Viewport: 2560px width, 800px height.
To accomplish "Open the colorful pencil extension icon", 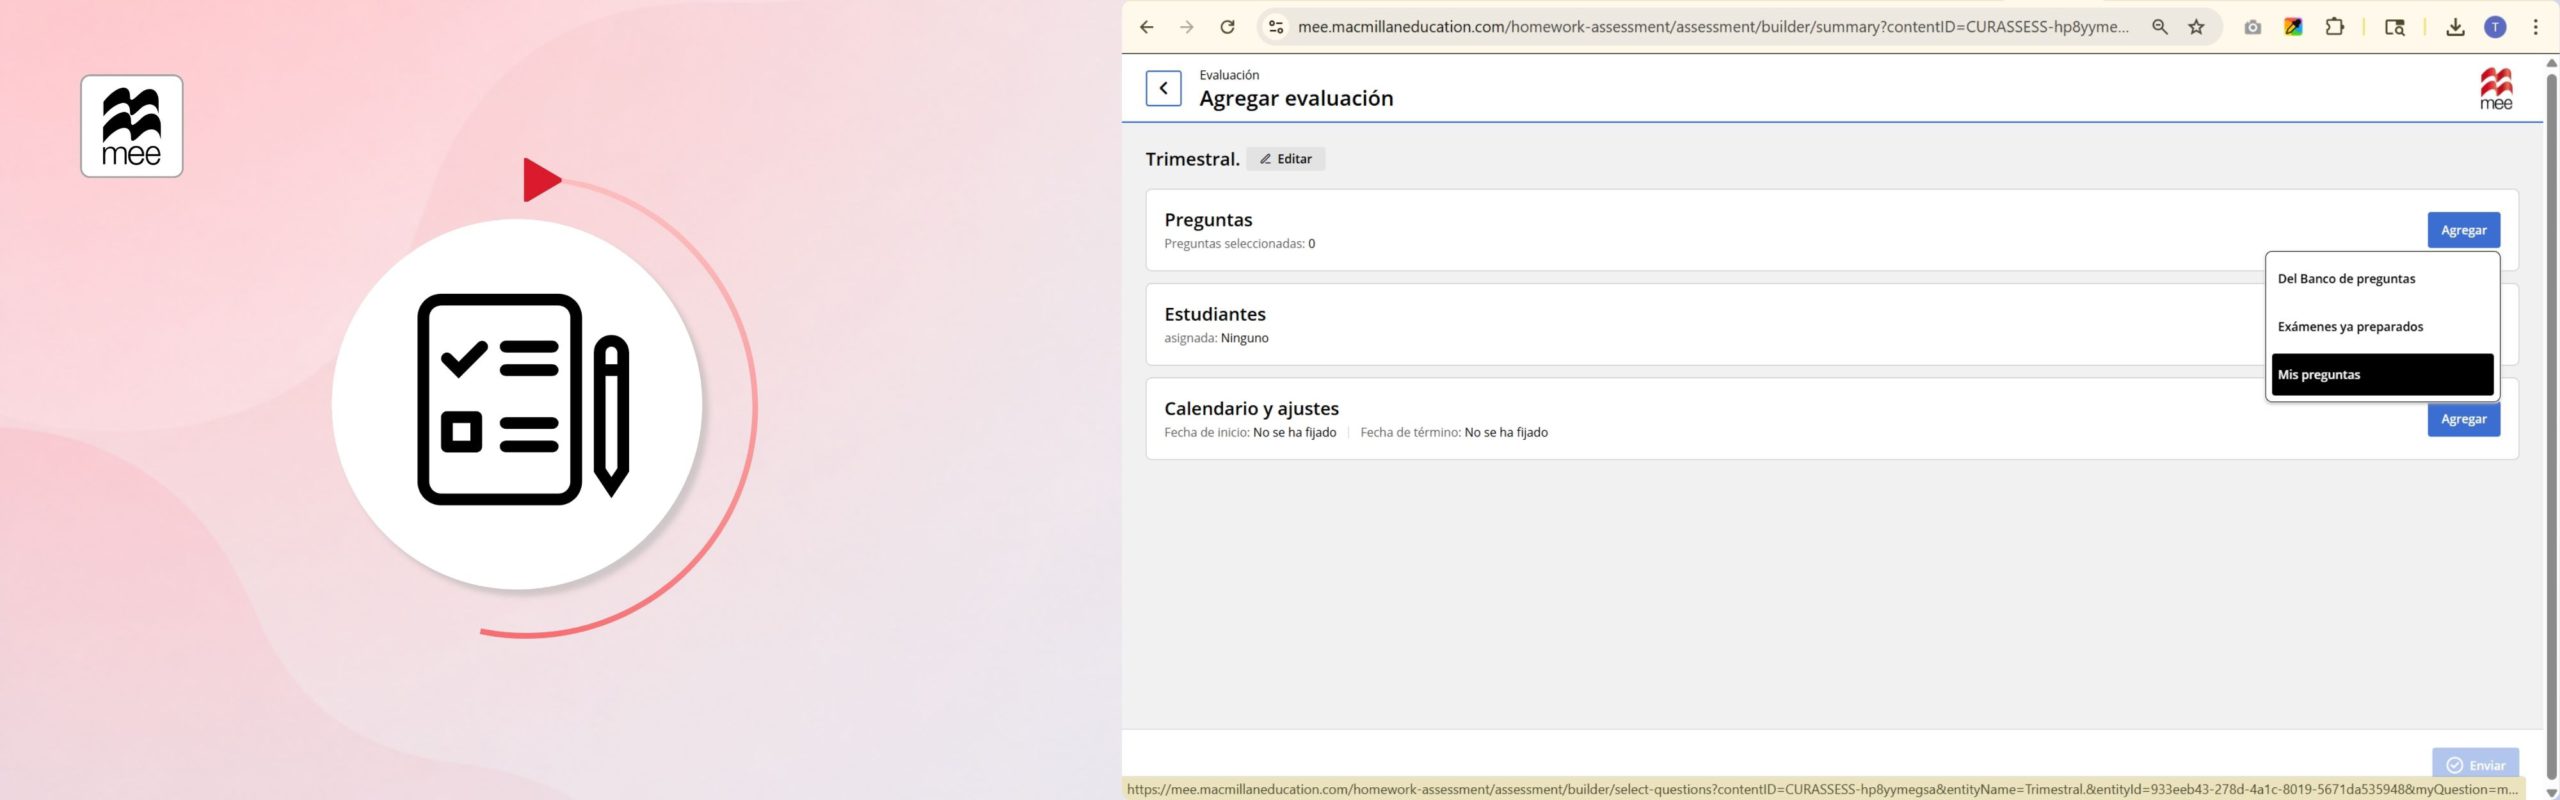I will coord(2293,27).
